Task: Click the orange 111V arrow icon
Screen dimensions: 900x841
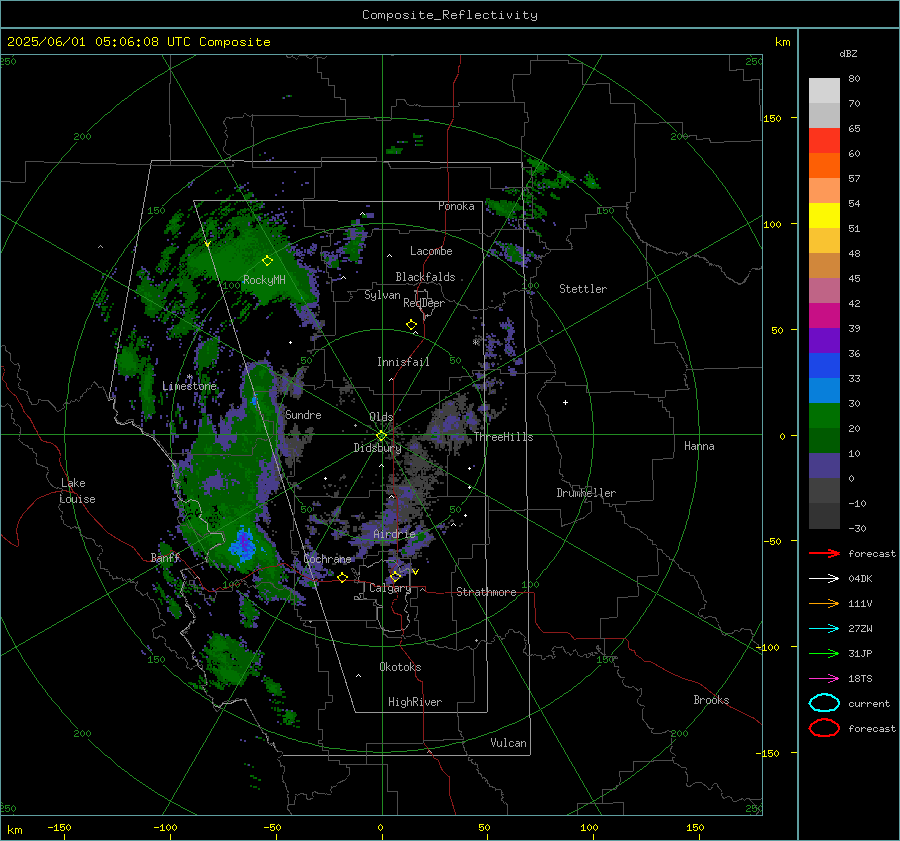Action: [824, 603]
